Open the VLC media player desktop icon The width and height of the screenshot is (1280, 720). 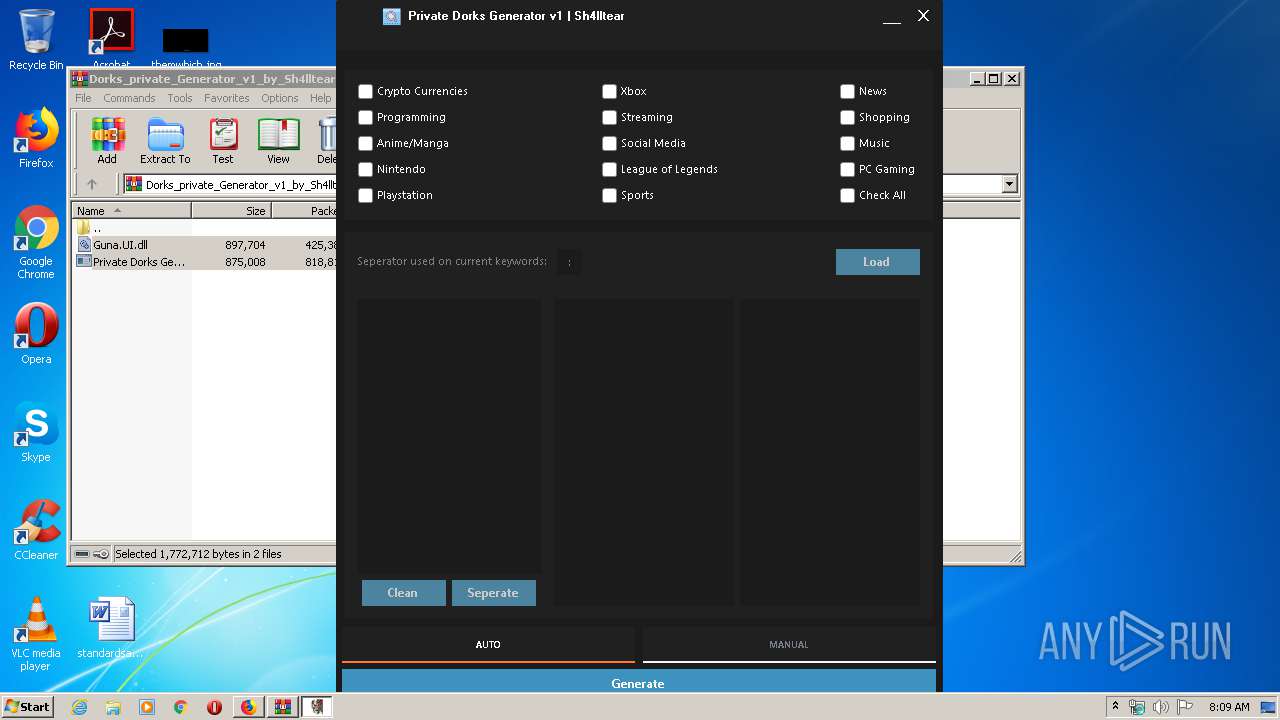point(36,634)
